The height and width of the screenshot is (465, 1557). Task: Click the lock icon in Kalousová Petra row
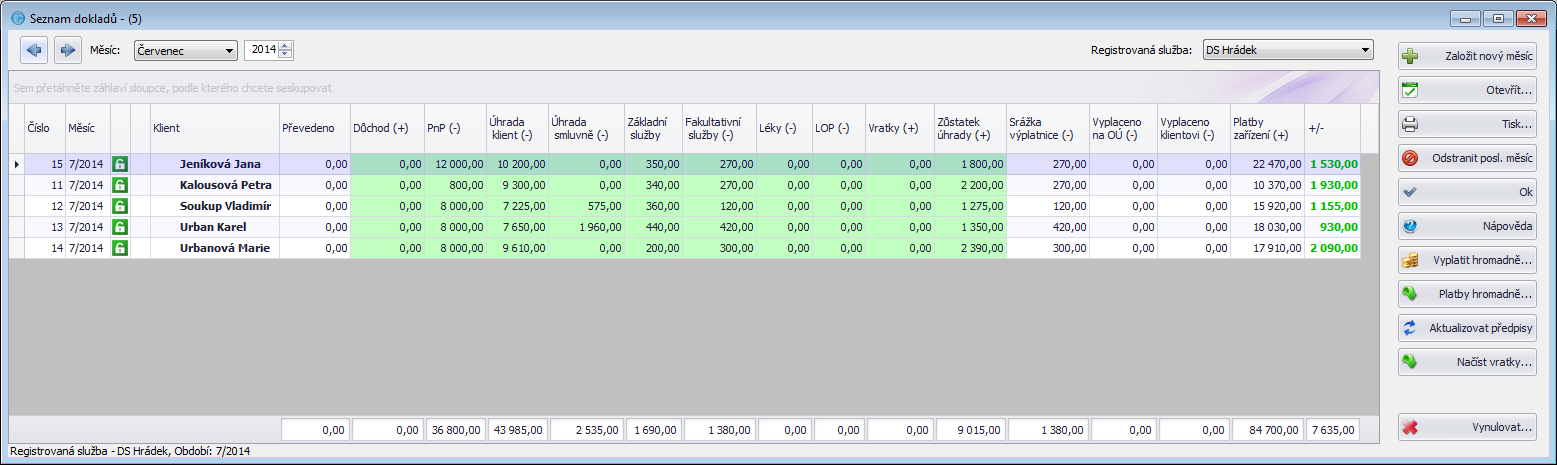click(120, 184)
